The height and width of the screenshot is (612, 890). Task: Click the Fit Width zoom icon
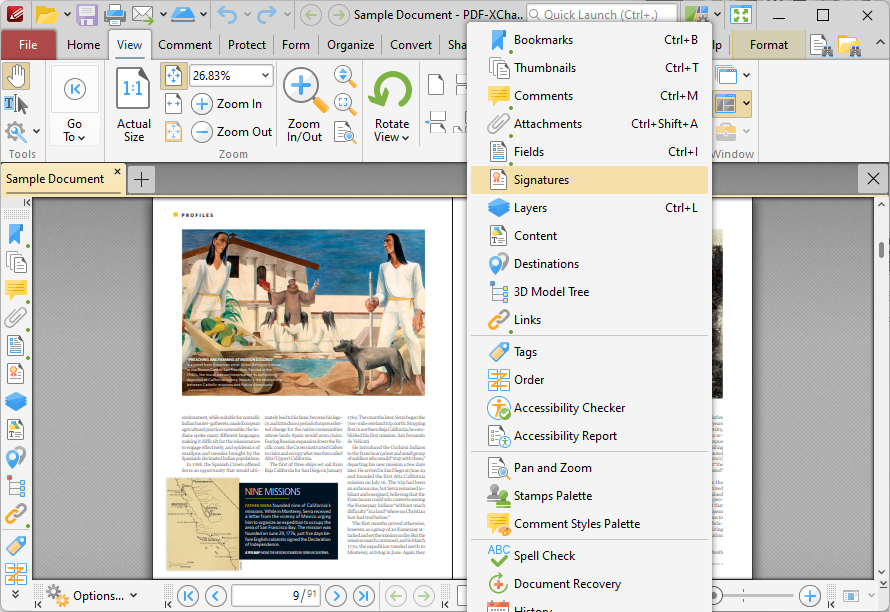pos(174,104)
